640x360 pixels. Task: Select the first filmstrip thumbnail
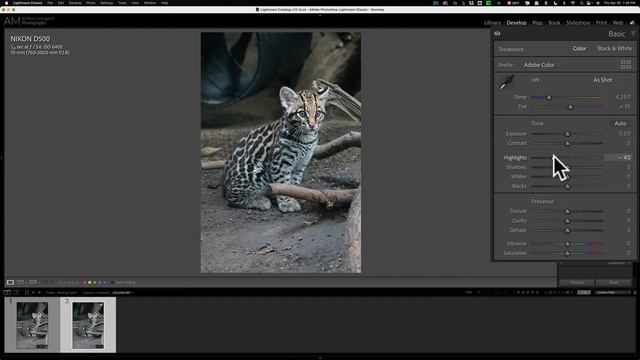click(32, 325)
